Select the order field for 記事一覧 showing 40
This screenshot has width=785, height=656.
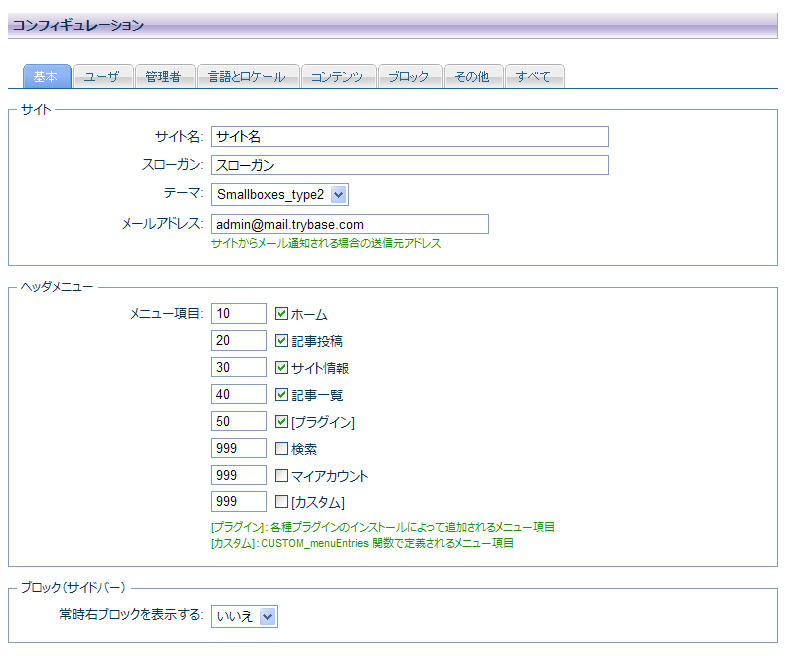[239, 395]
